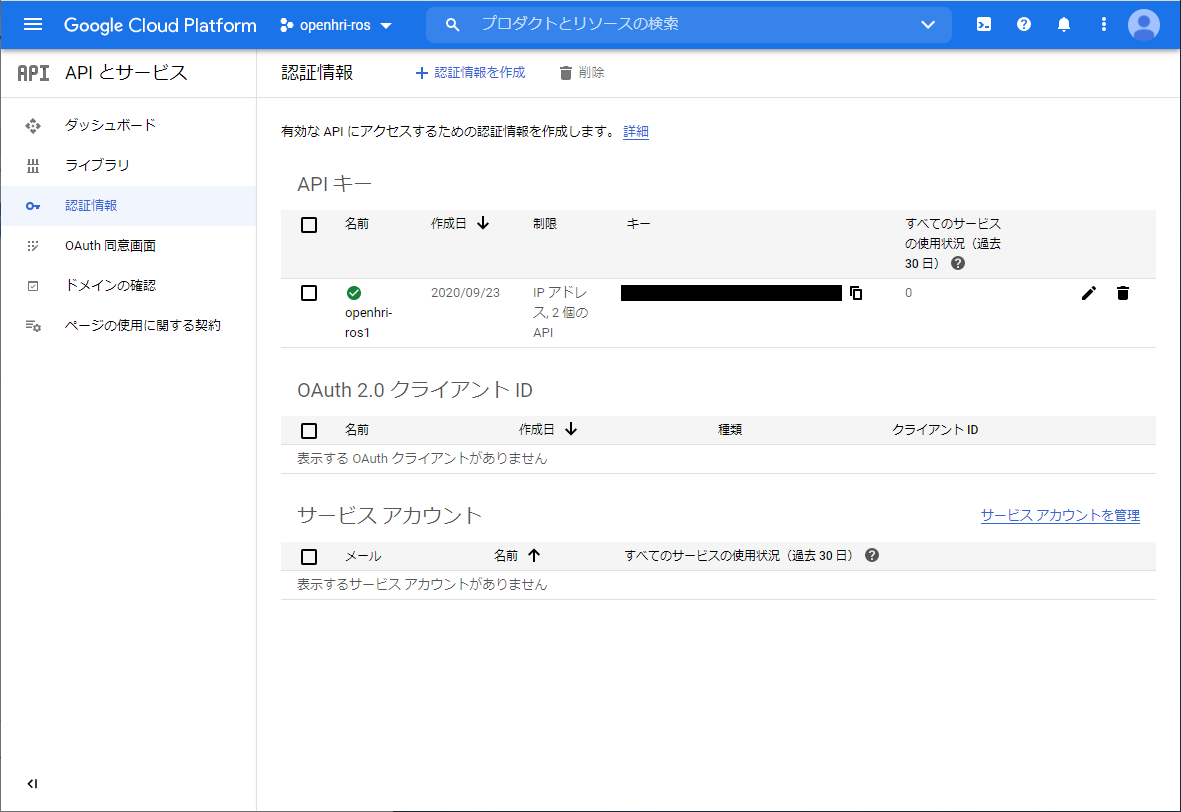This screenshot has height=812, width=1181.
Task: Click the ライブラリ sidebar icon
Action: click(x=32, y=166)
